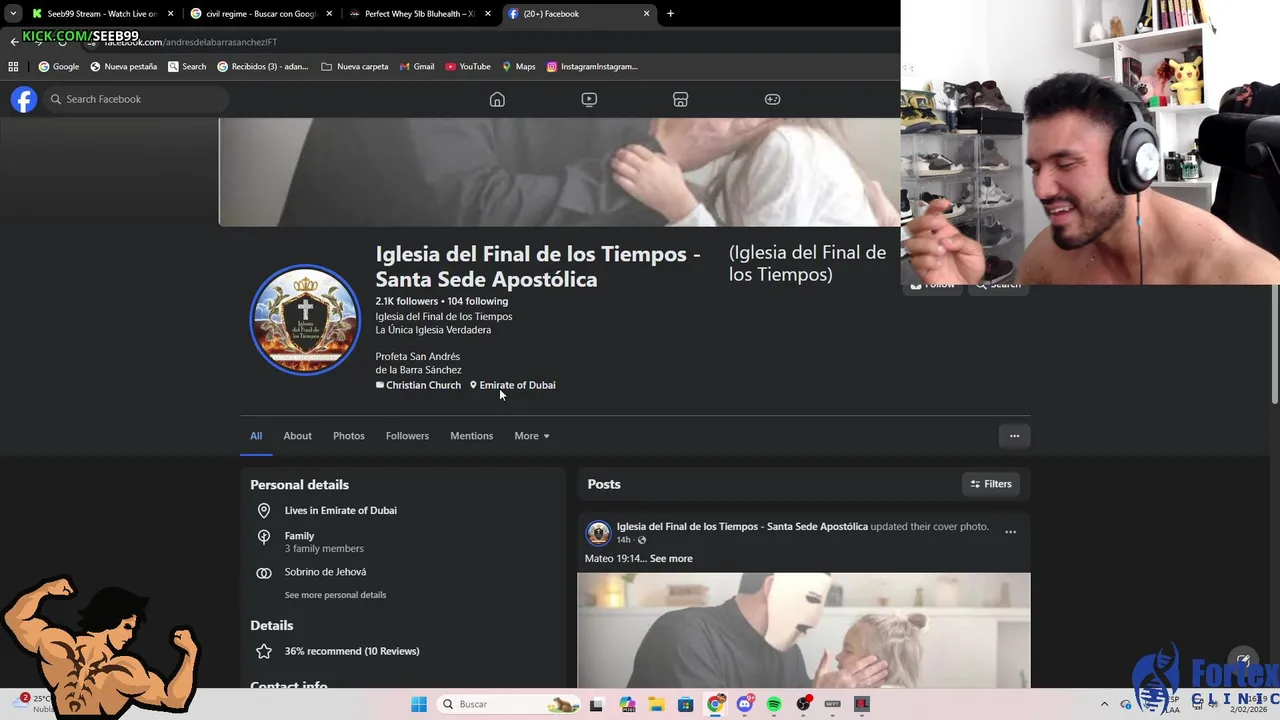Open the Recibidos (3) bookmark
This screenshot has height=720, width=1280.
click(x=262, y=67)
